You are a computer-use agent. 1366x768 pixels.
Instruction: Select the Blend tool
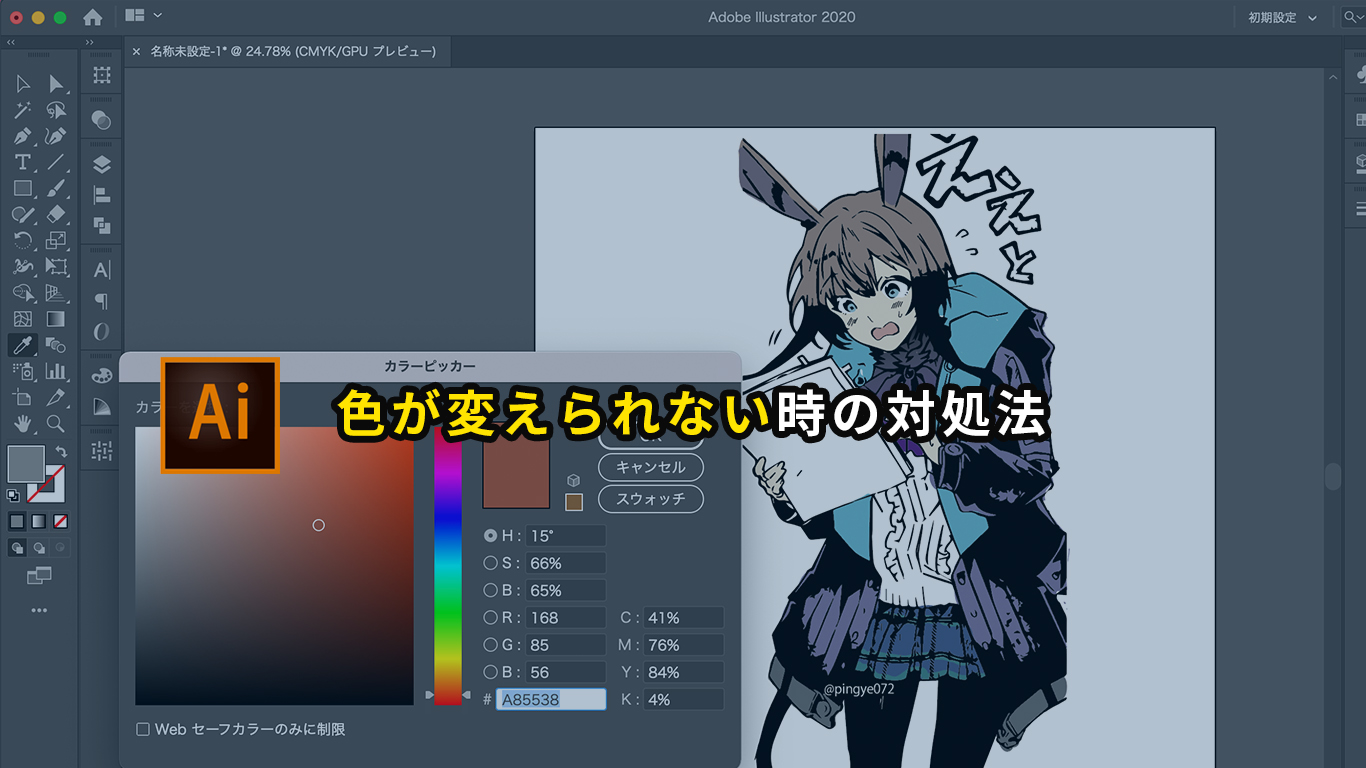coord(56,345)
